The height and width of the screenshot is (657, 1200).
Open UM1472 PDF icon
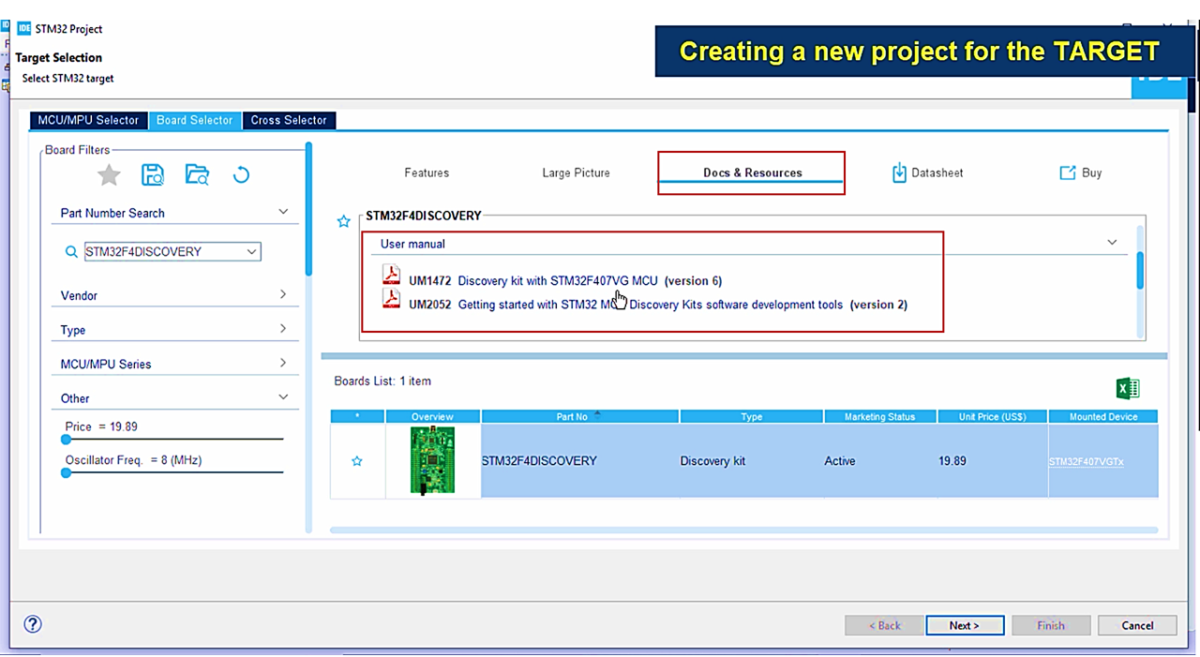[391, 275]
